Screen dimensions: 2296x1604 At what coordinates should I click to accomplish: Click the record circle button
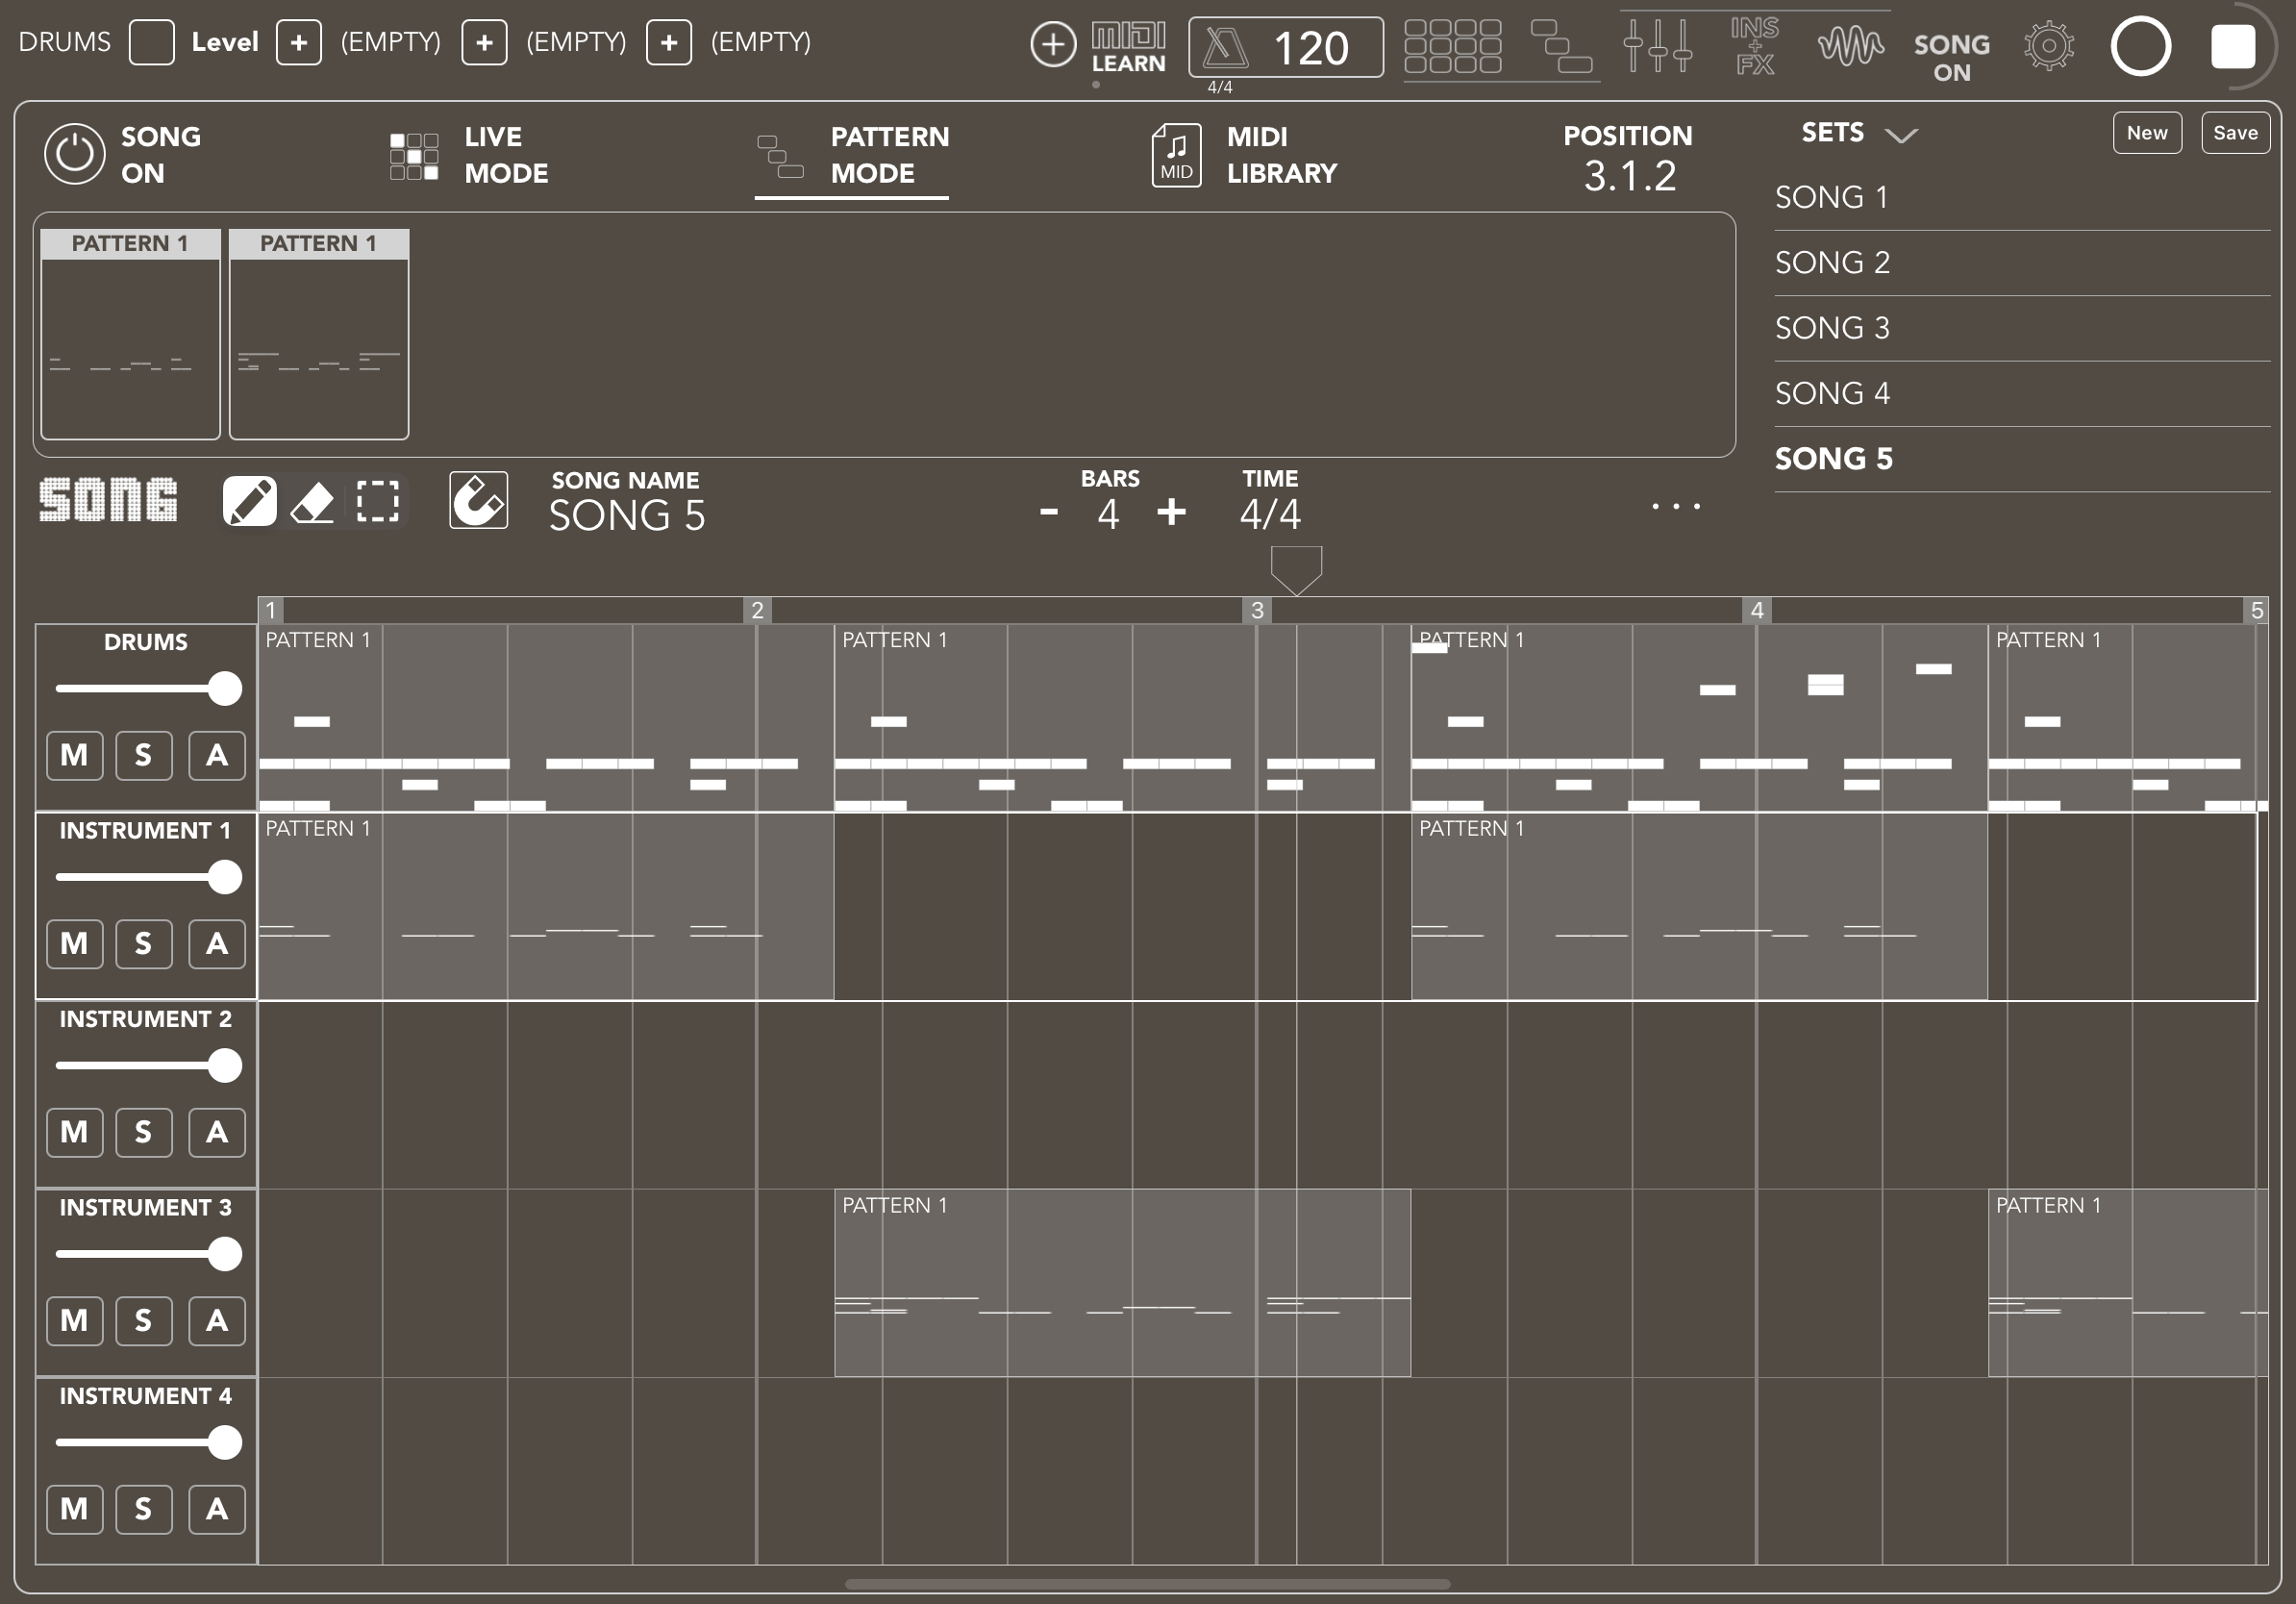click(2141, 46)
